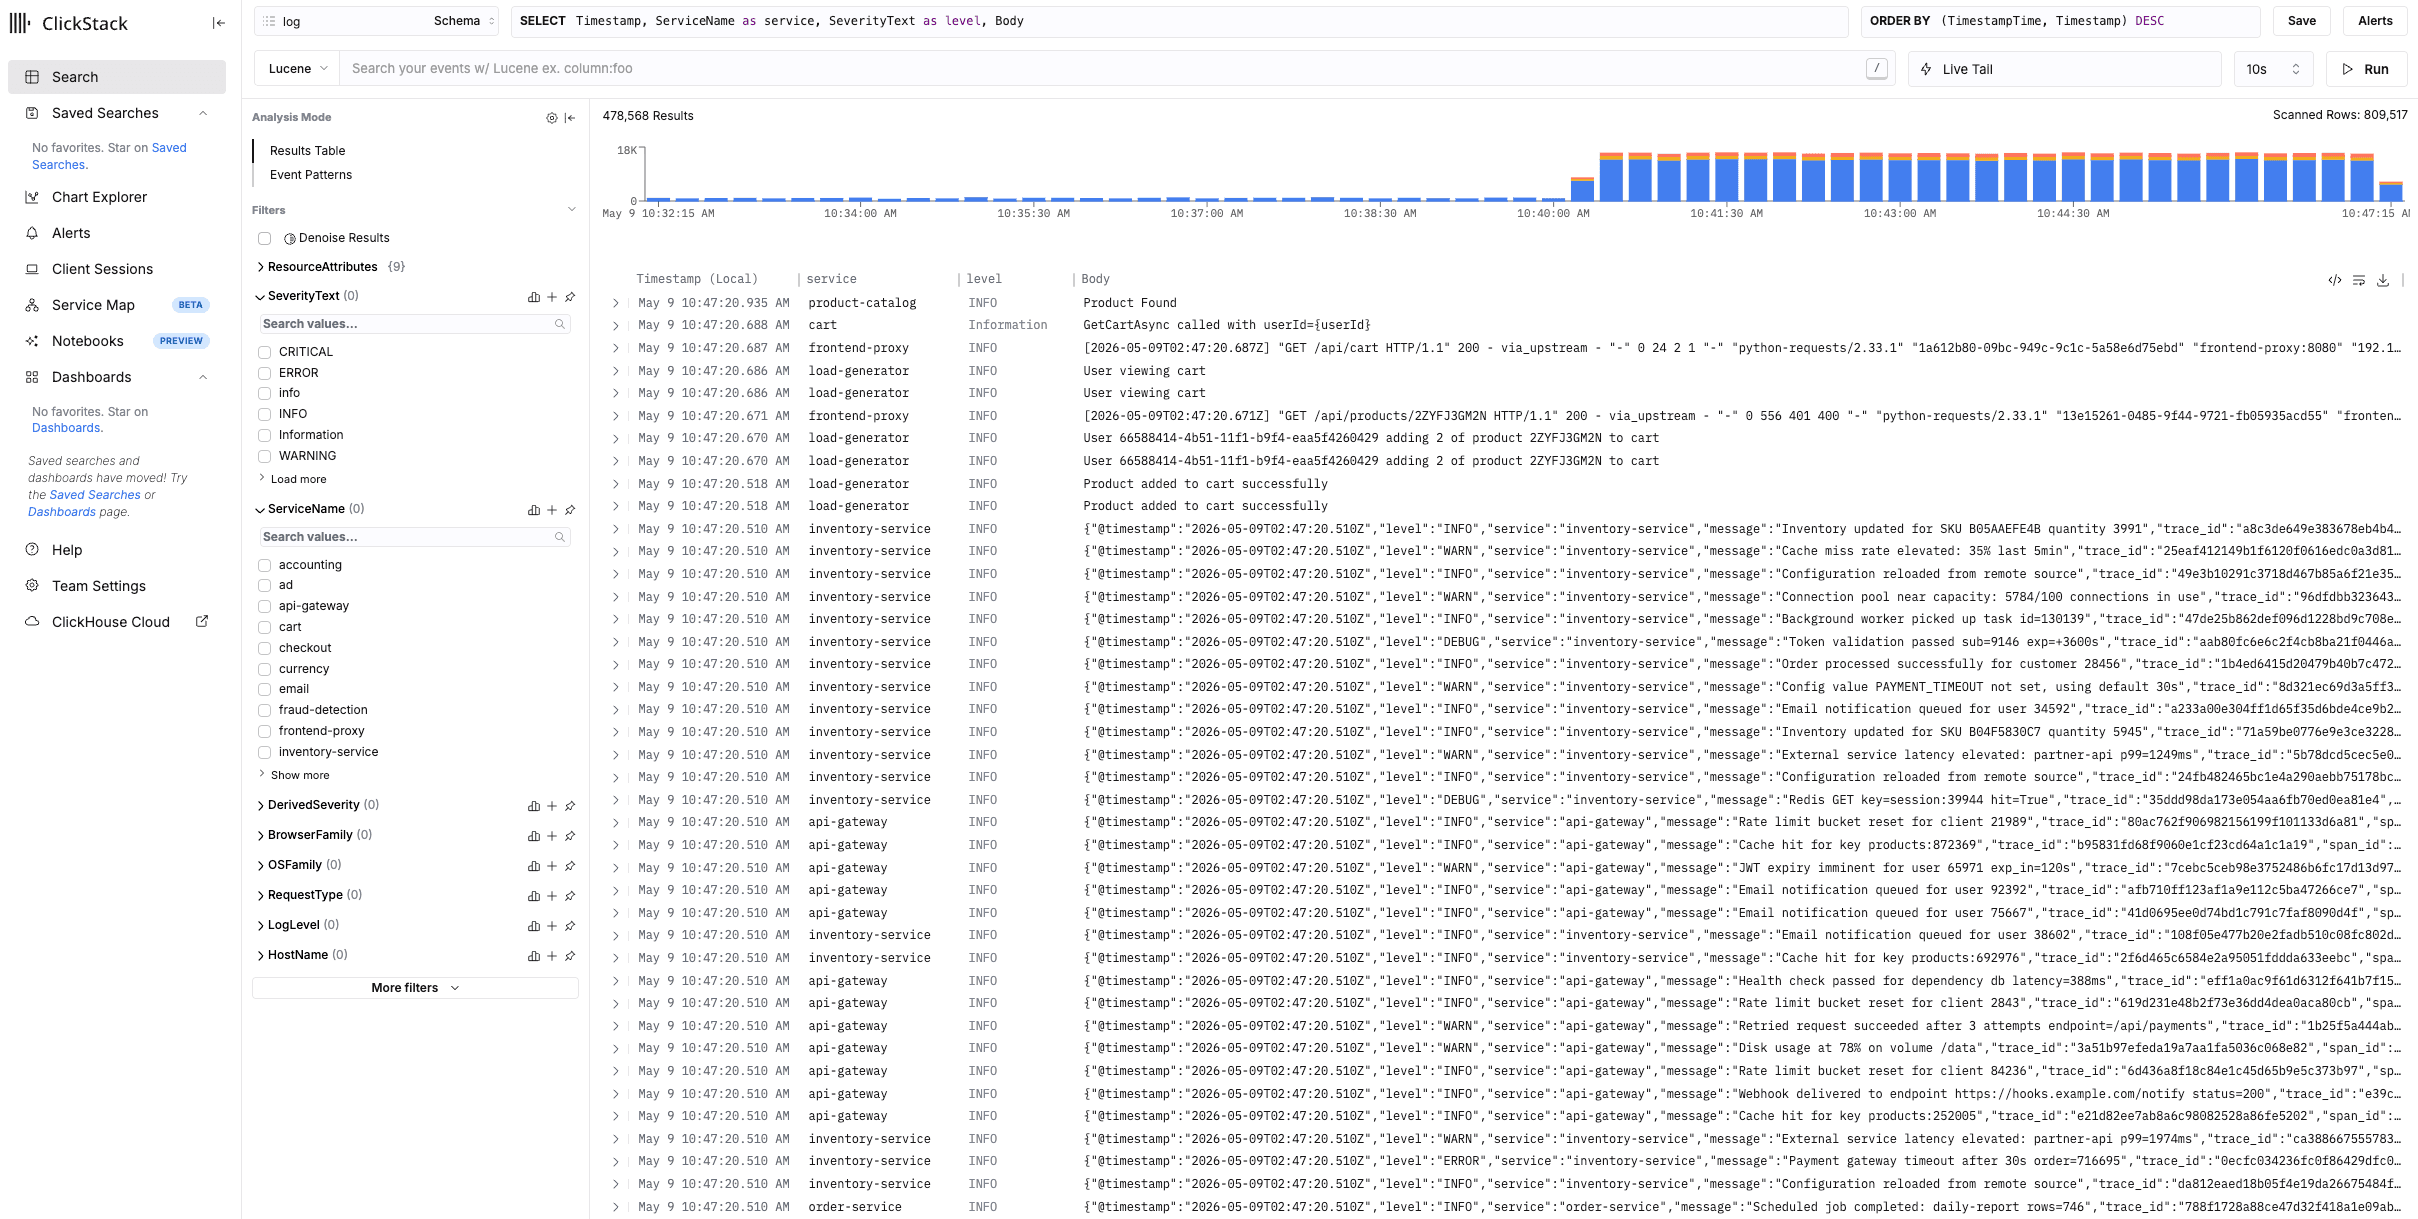Open external ClickHouse Cloud link icon
Screen dimensions: 2418x1219
202,621
